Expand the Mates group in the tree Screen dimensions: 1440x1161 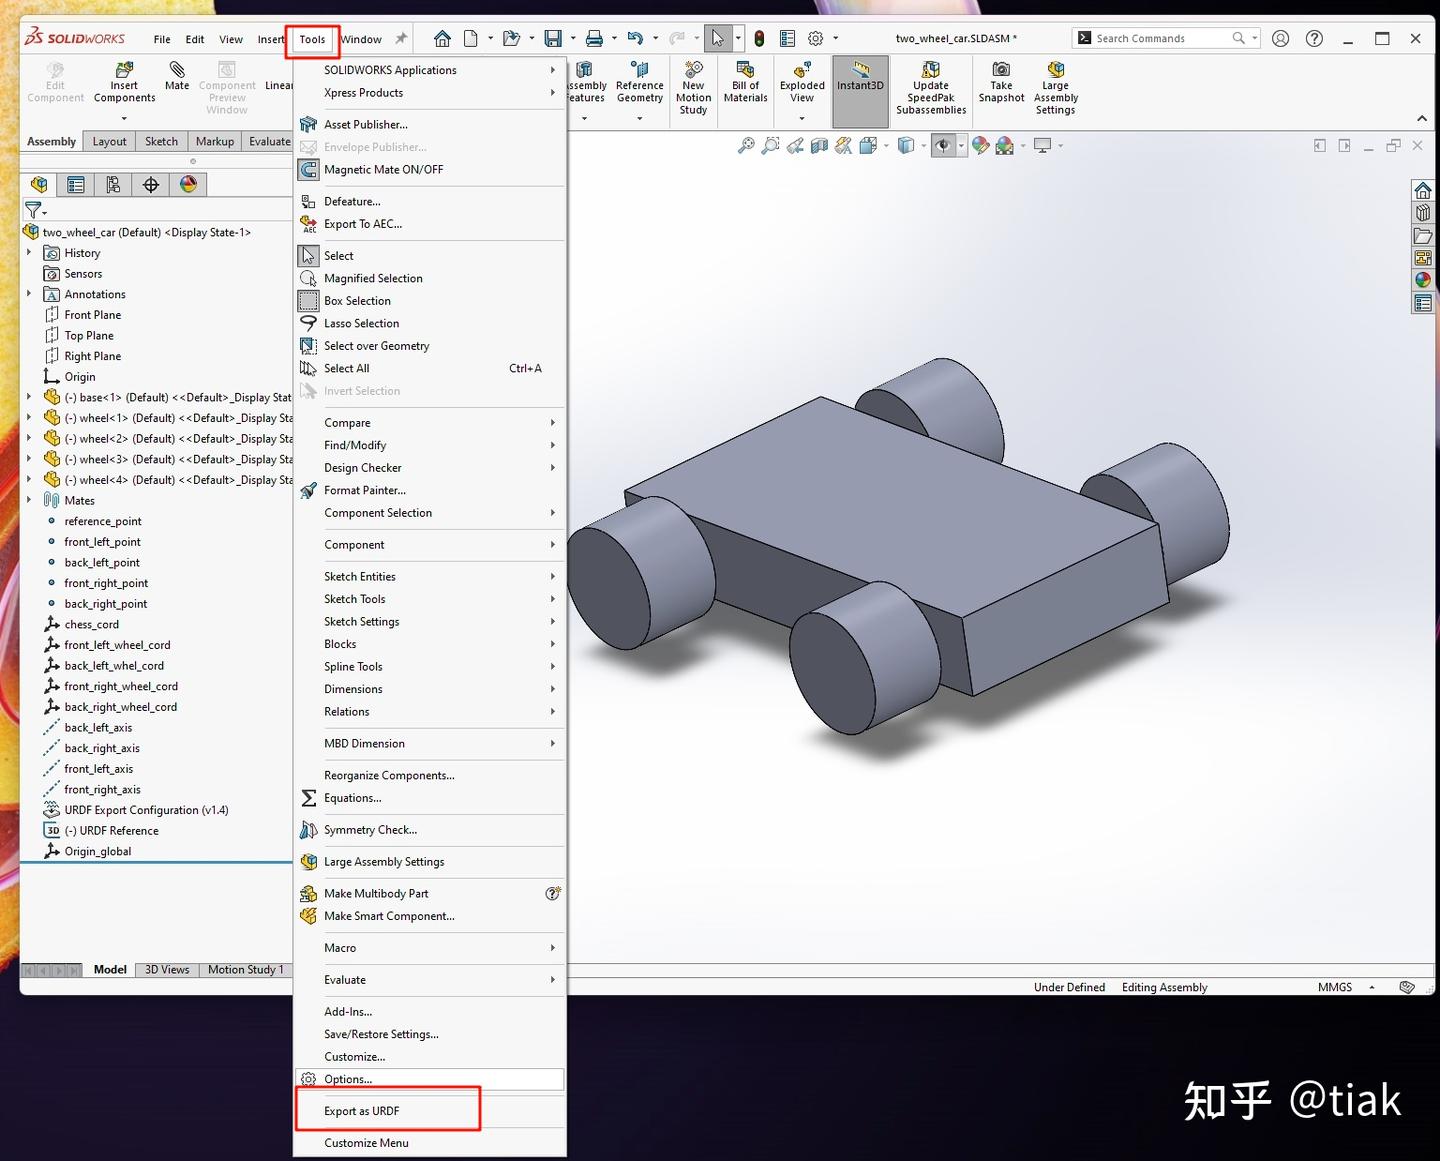(x=28, y=500)
